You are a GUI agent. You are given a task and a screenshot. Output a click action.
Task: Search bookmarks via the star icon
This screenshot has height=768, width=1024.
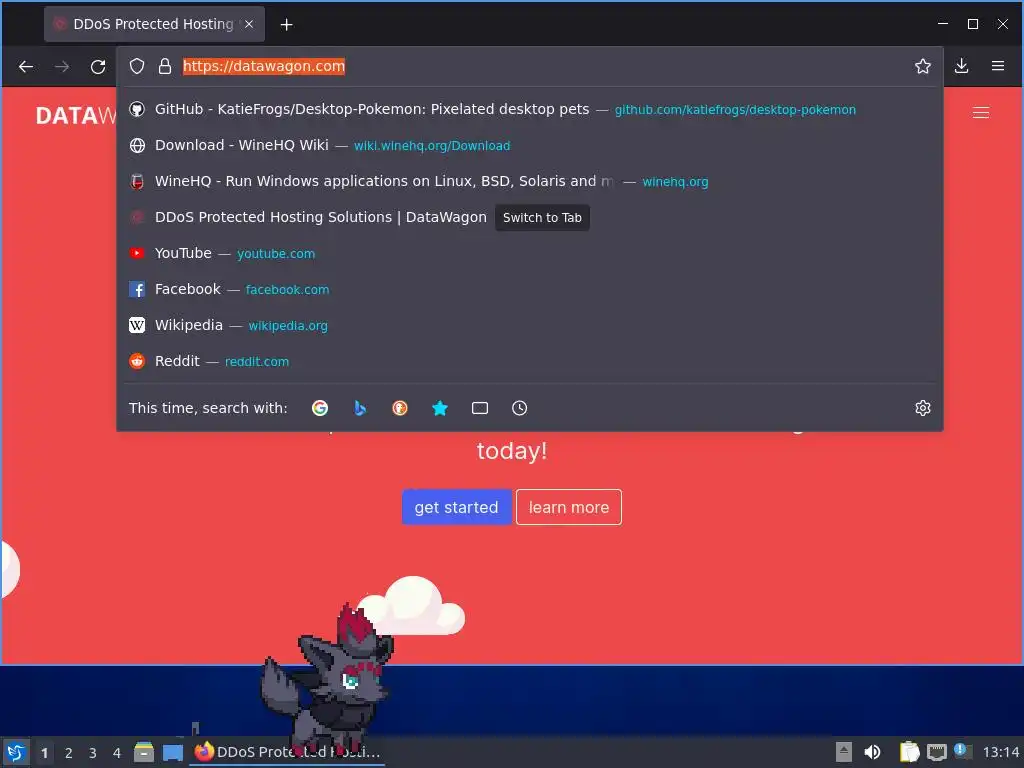pyautogui.click(x=440, y=408)
